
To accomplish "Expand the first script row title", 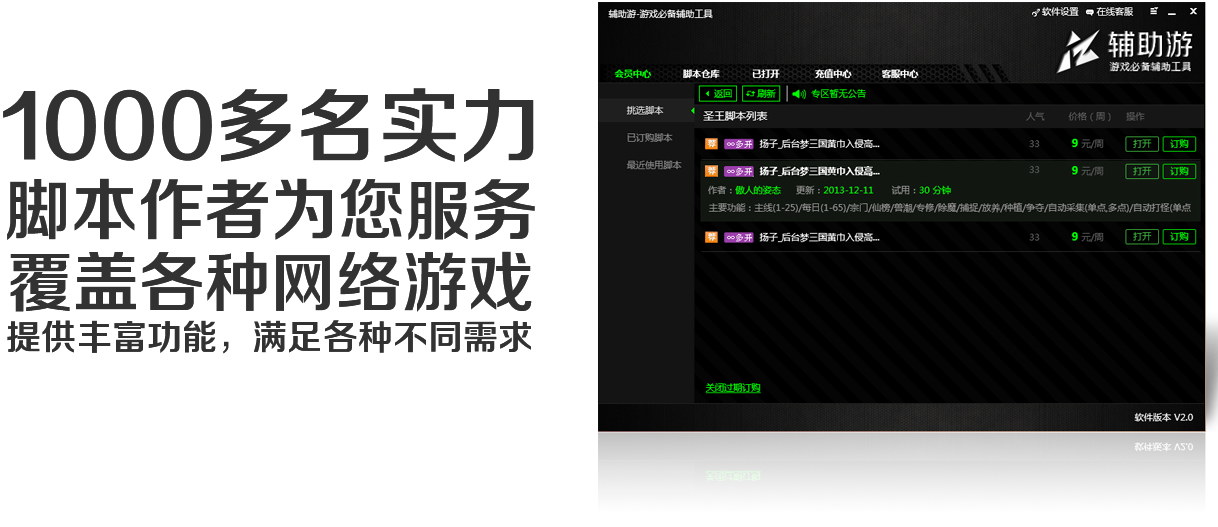I will [819, 144].
